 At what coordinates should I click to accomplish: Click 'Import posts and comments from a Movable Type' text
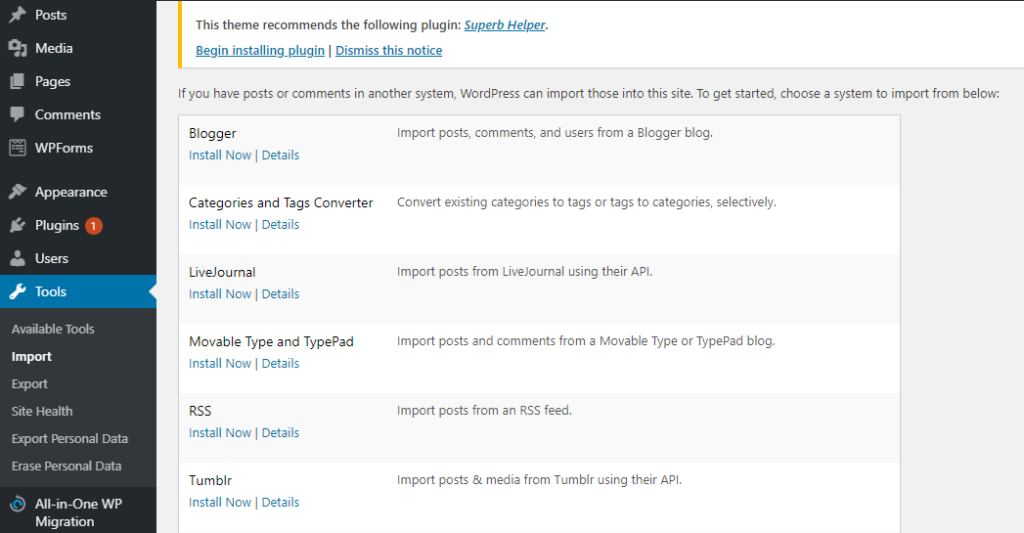pos(585,341)
